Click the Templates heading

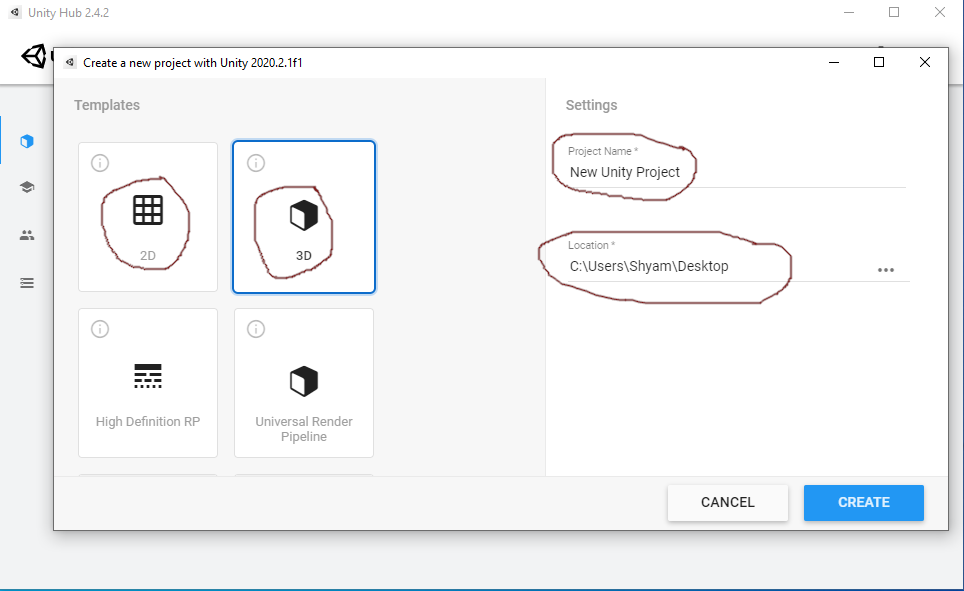coord(107,105)
